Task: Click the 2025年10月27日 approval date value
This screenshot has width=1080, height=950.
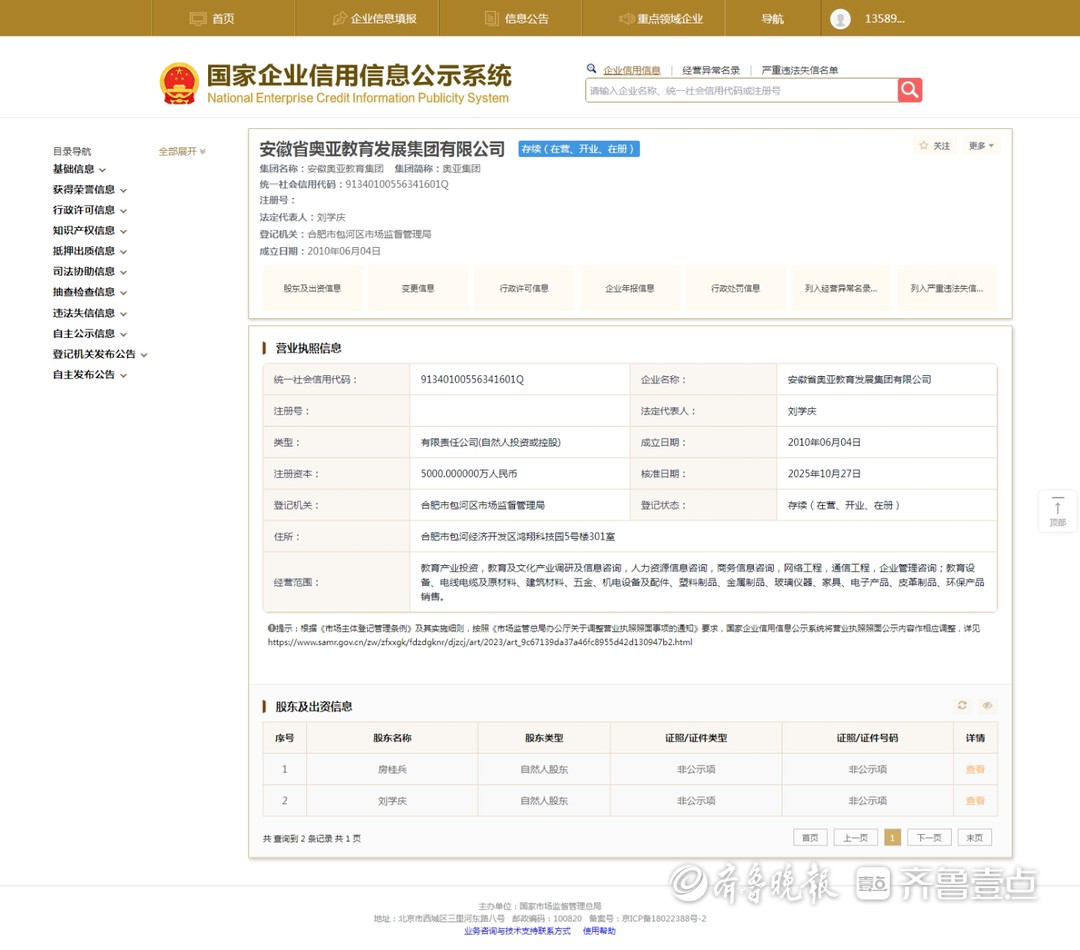Action: (824, 474)
